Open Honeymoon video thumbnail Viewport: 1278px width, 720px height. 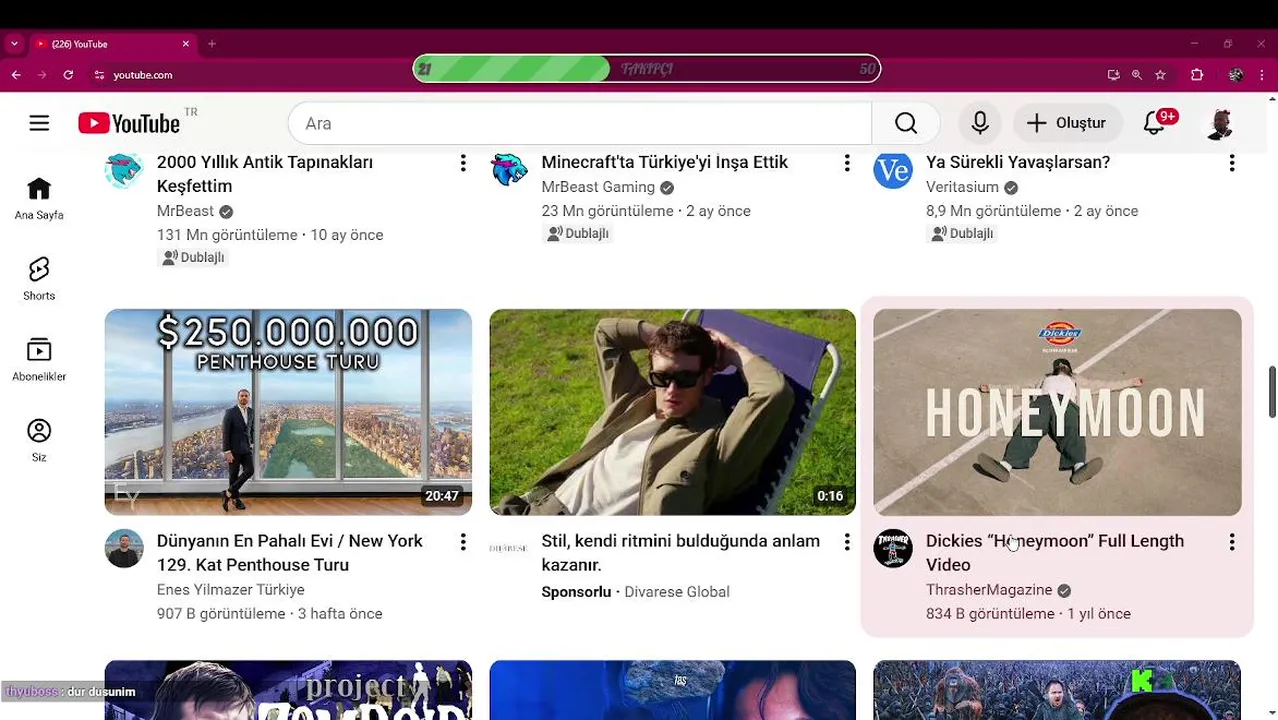pyautogui.click(x=1057, y=412)
